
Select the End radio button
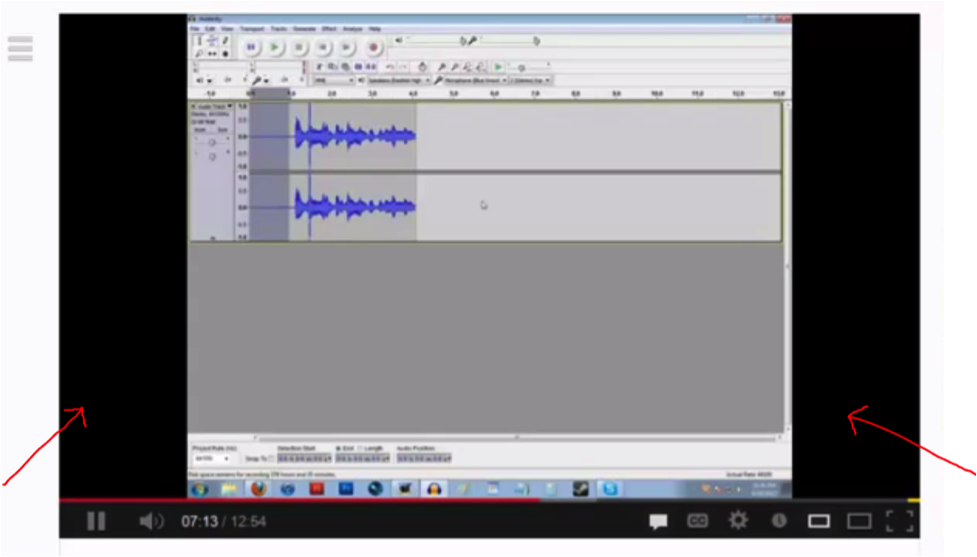[338, 449]
